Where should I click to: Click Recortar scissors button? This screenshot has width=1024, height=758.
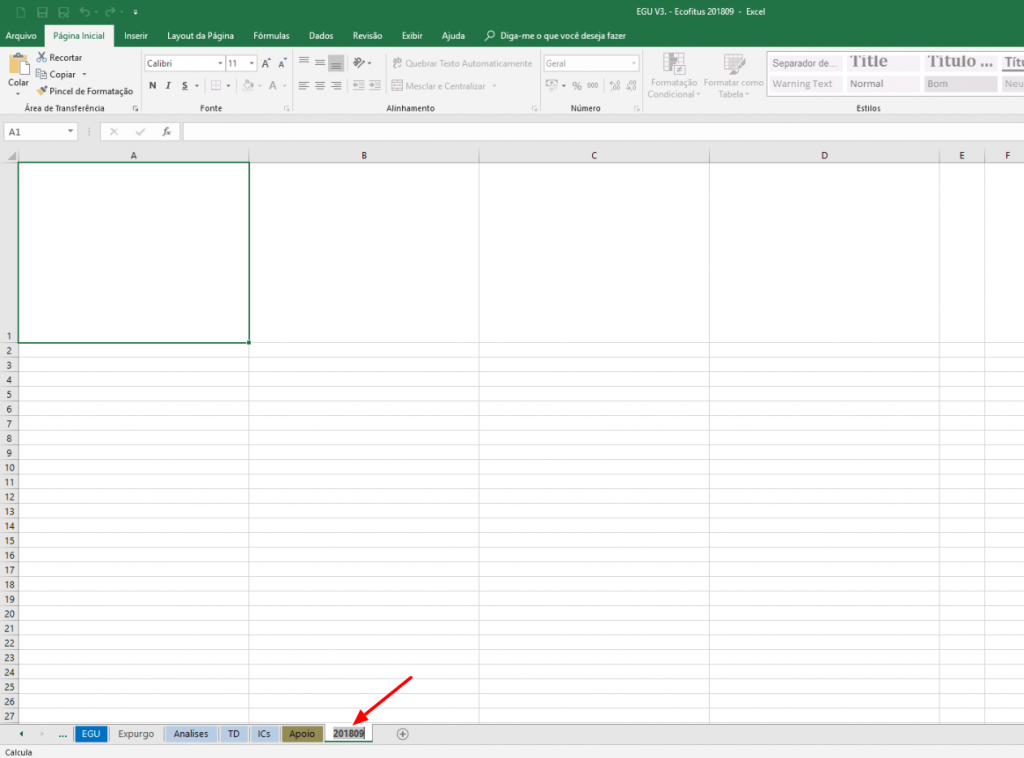coord(59,57)
